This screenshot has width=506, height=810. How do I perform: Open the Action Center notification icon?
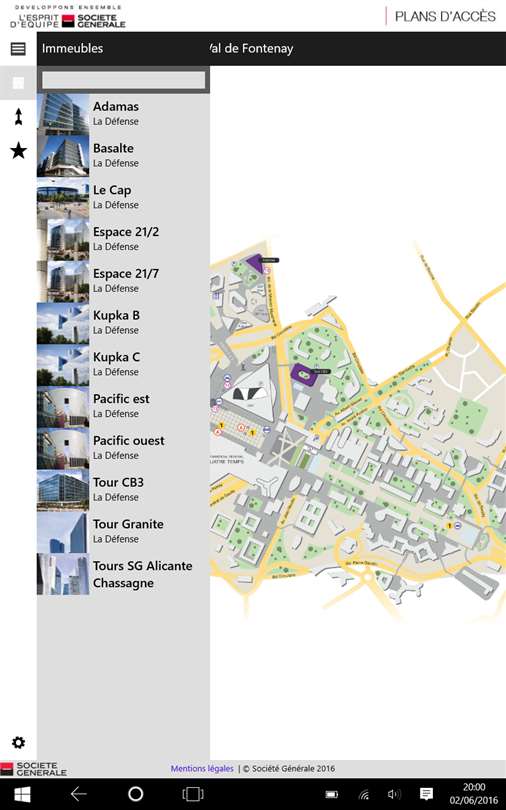click(426, 794)
